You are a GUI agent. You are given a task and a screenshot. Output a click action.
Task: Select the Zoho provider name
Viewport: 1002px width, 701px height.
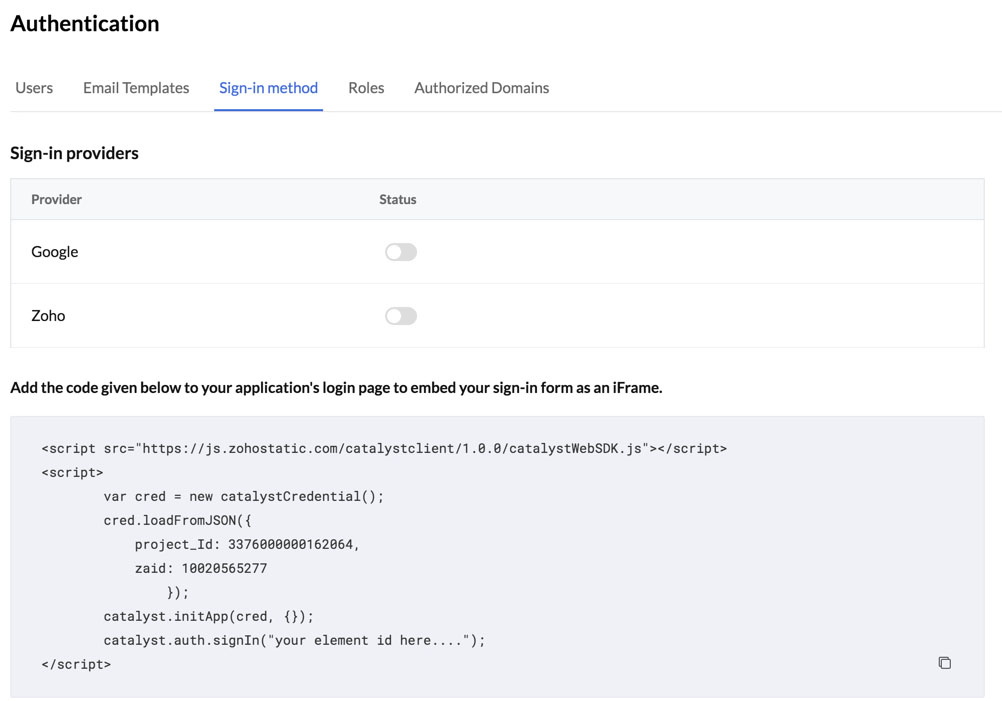pyautogui.click(x=48, y=316)
